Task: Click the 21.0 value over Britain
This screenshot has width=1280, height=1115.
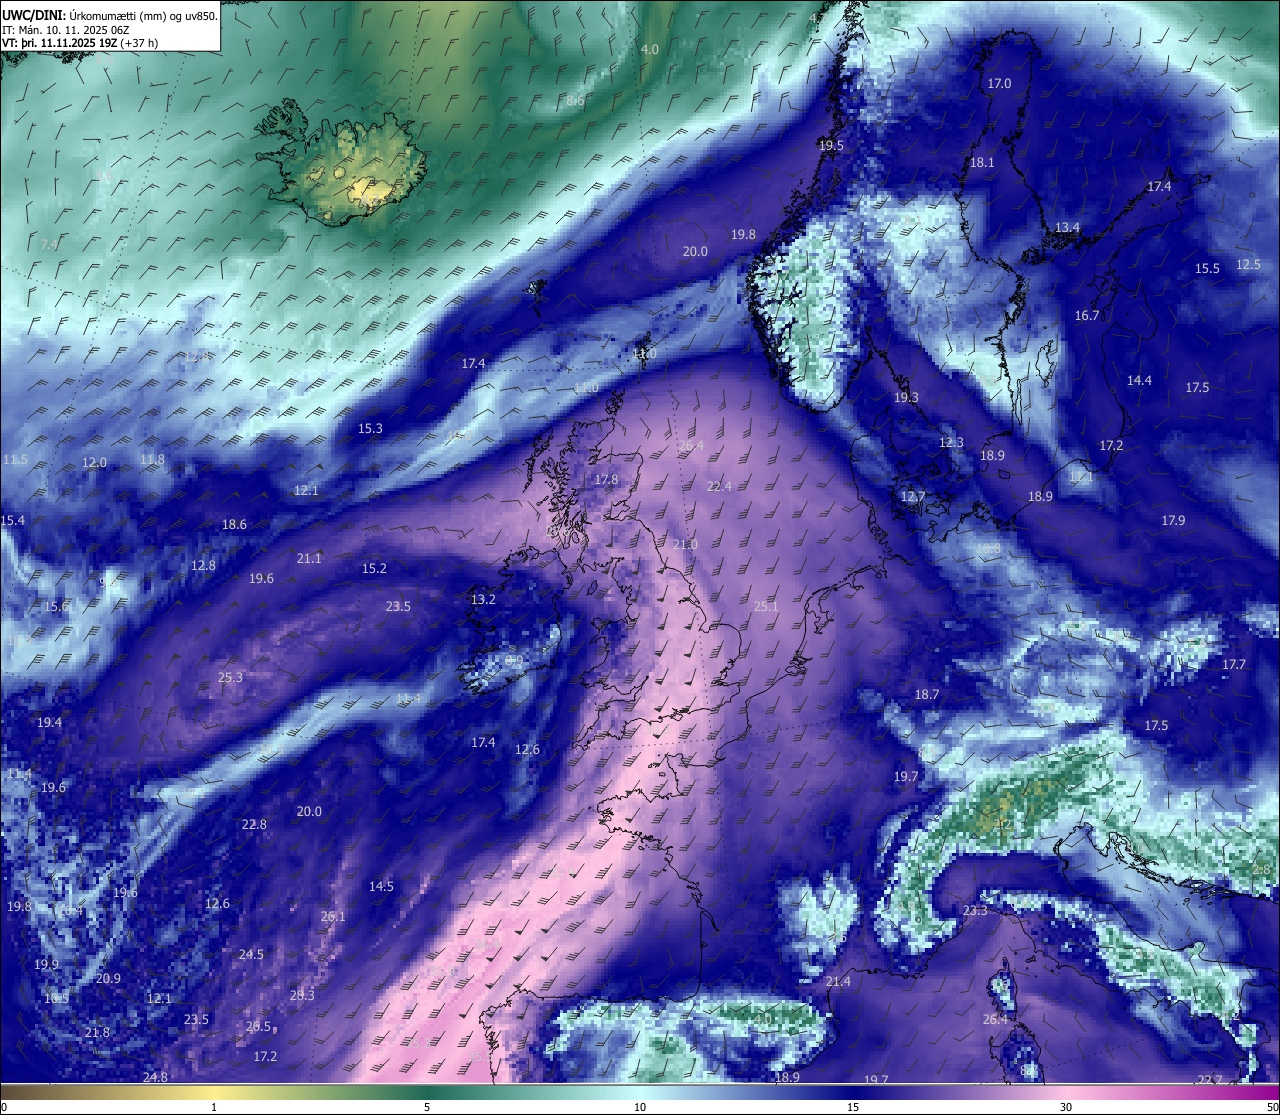Action: [x=685, y=544]
